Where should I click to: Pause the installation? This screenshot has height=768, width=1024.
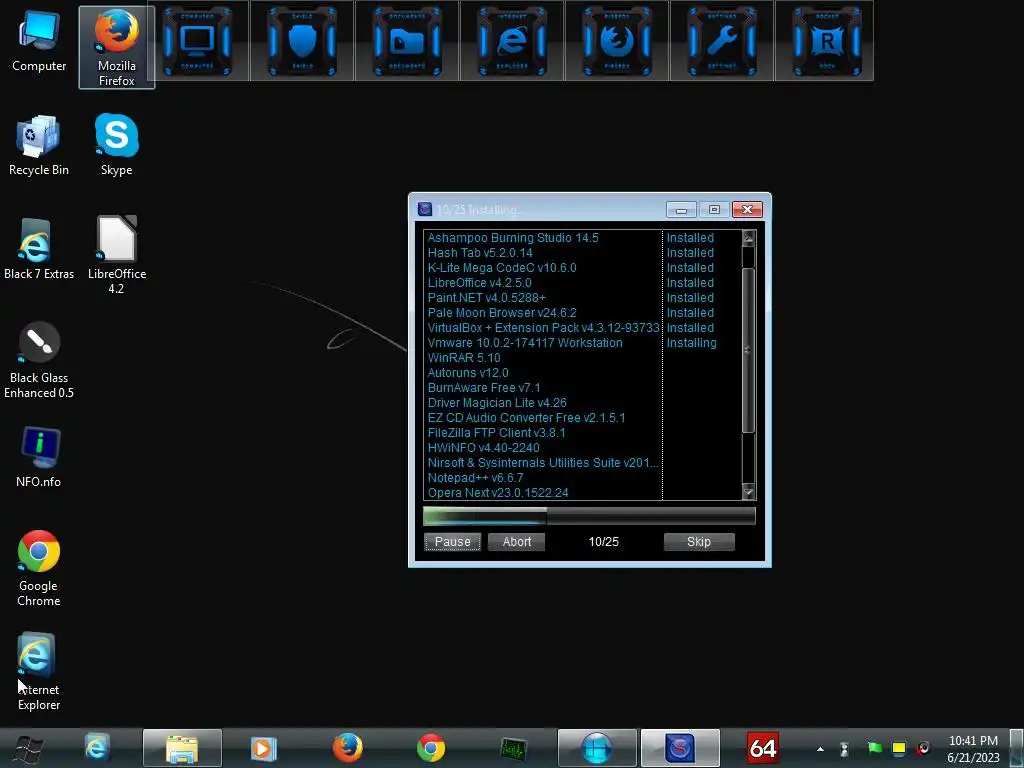(453, 542)
